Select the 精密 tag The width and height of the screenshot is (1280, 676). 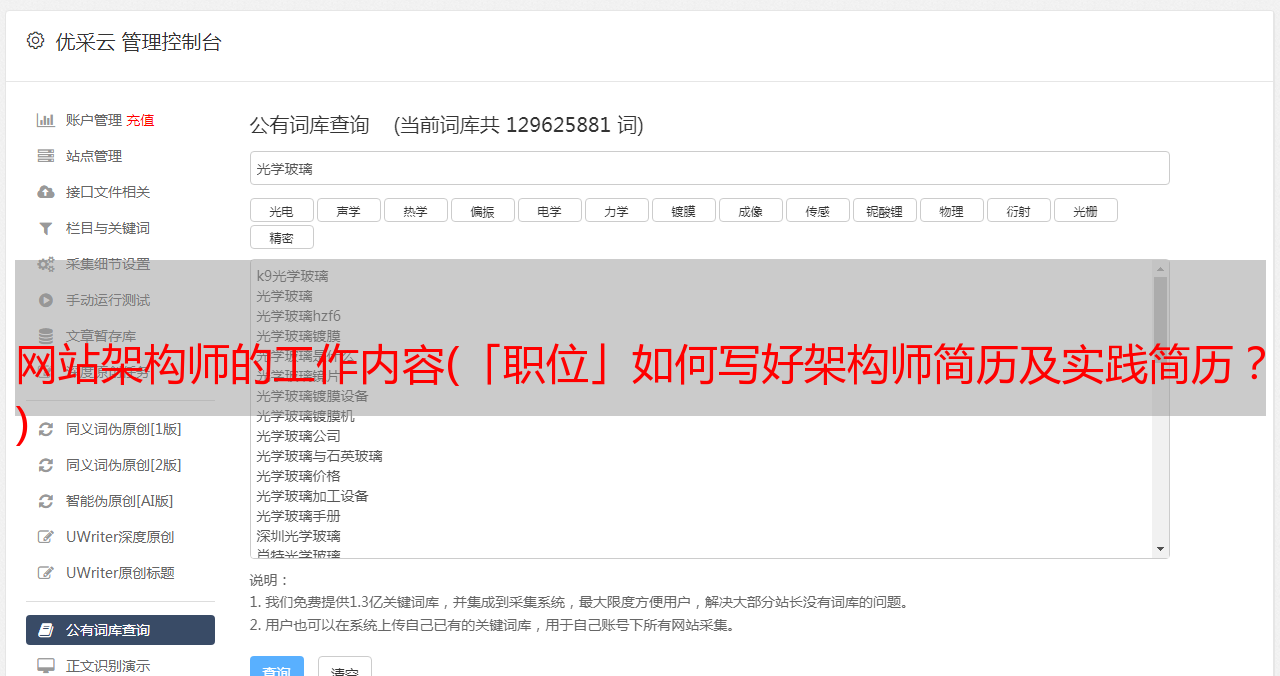click(281, 237)
